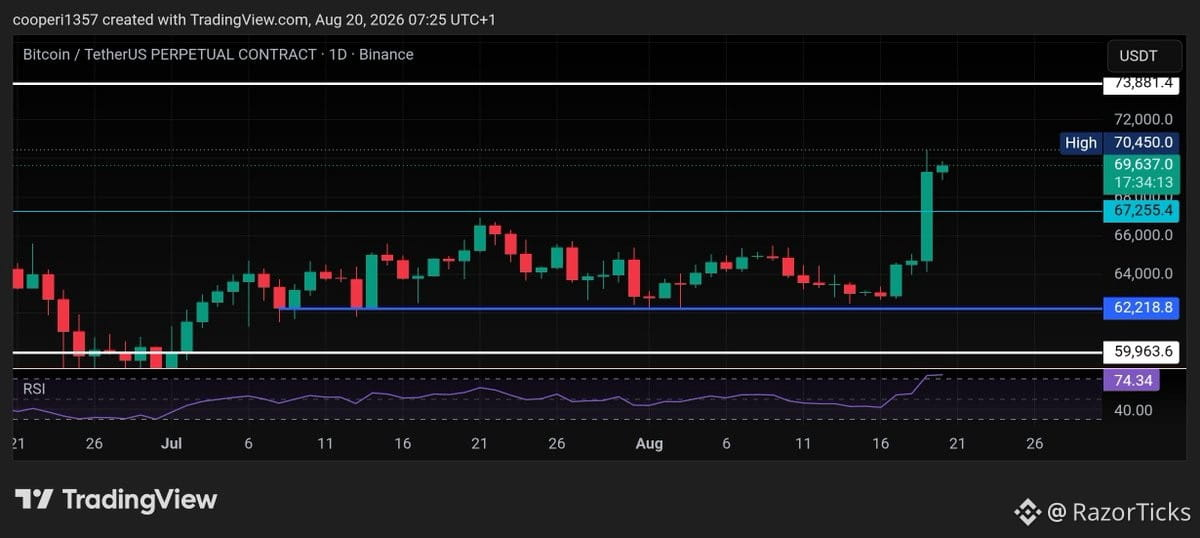Click the 66,000.0 price axis label

click(x=1141, y=235)
